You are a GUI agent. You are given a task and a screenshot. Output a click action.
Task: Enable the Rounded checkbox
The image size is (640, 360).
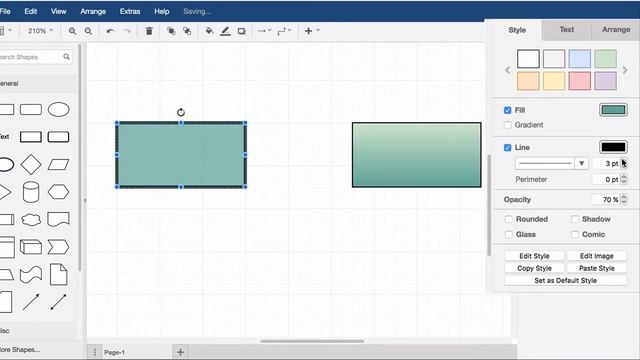tap(509, 219)
